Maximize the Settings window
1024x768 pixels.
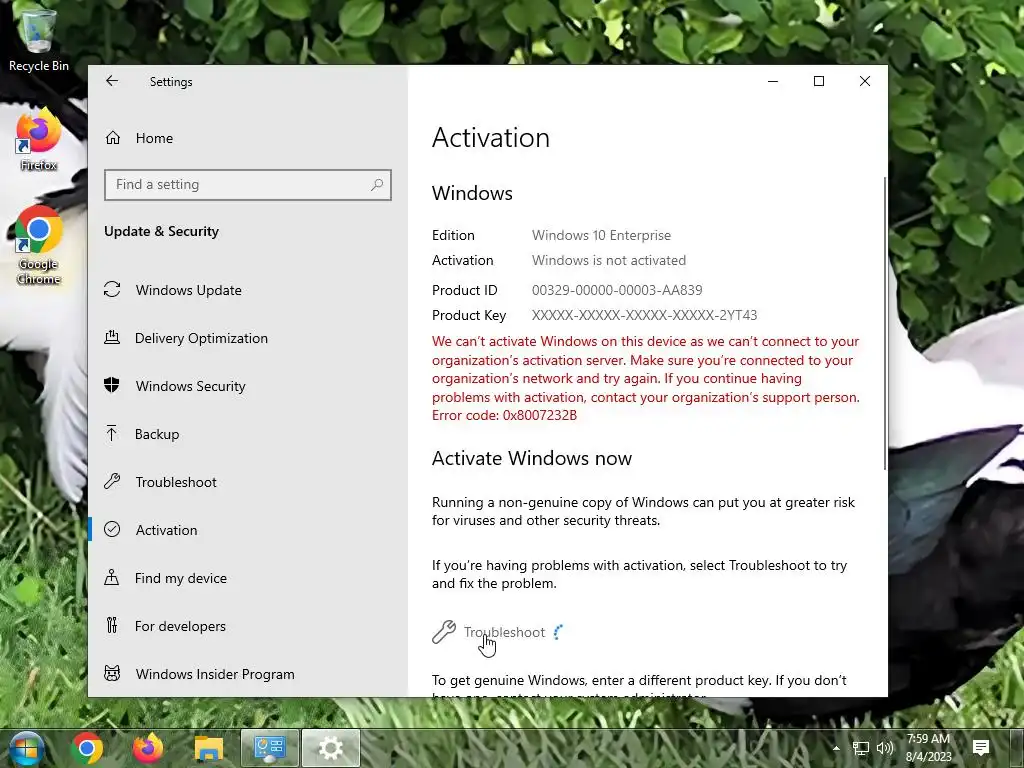(819, 81)
